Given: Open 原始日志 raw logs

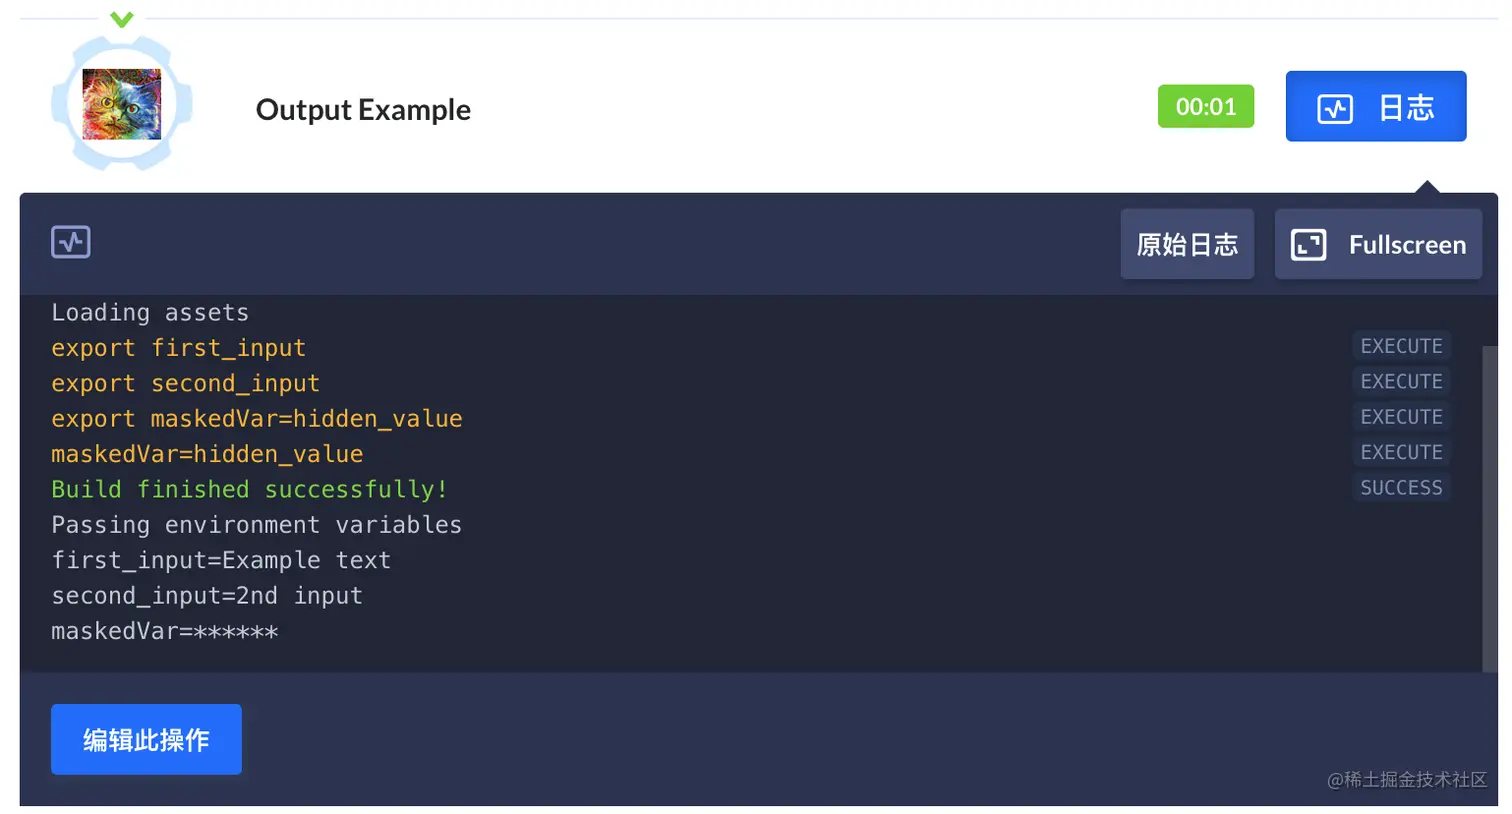Looking at the screenshot, I should coord(1187,244).
